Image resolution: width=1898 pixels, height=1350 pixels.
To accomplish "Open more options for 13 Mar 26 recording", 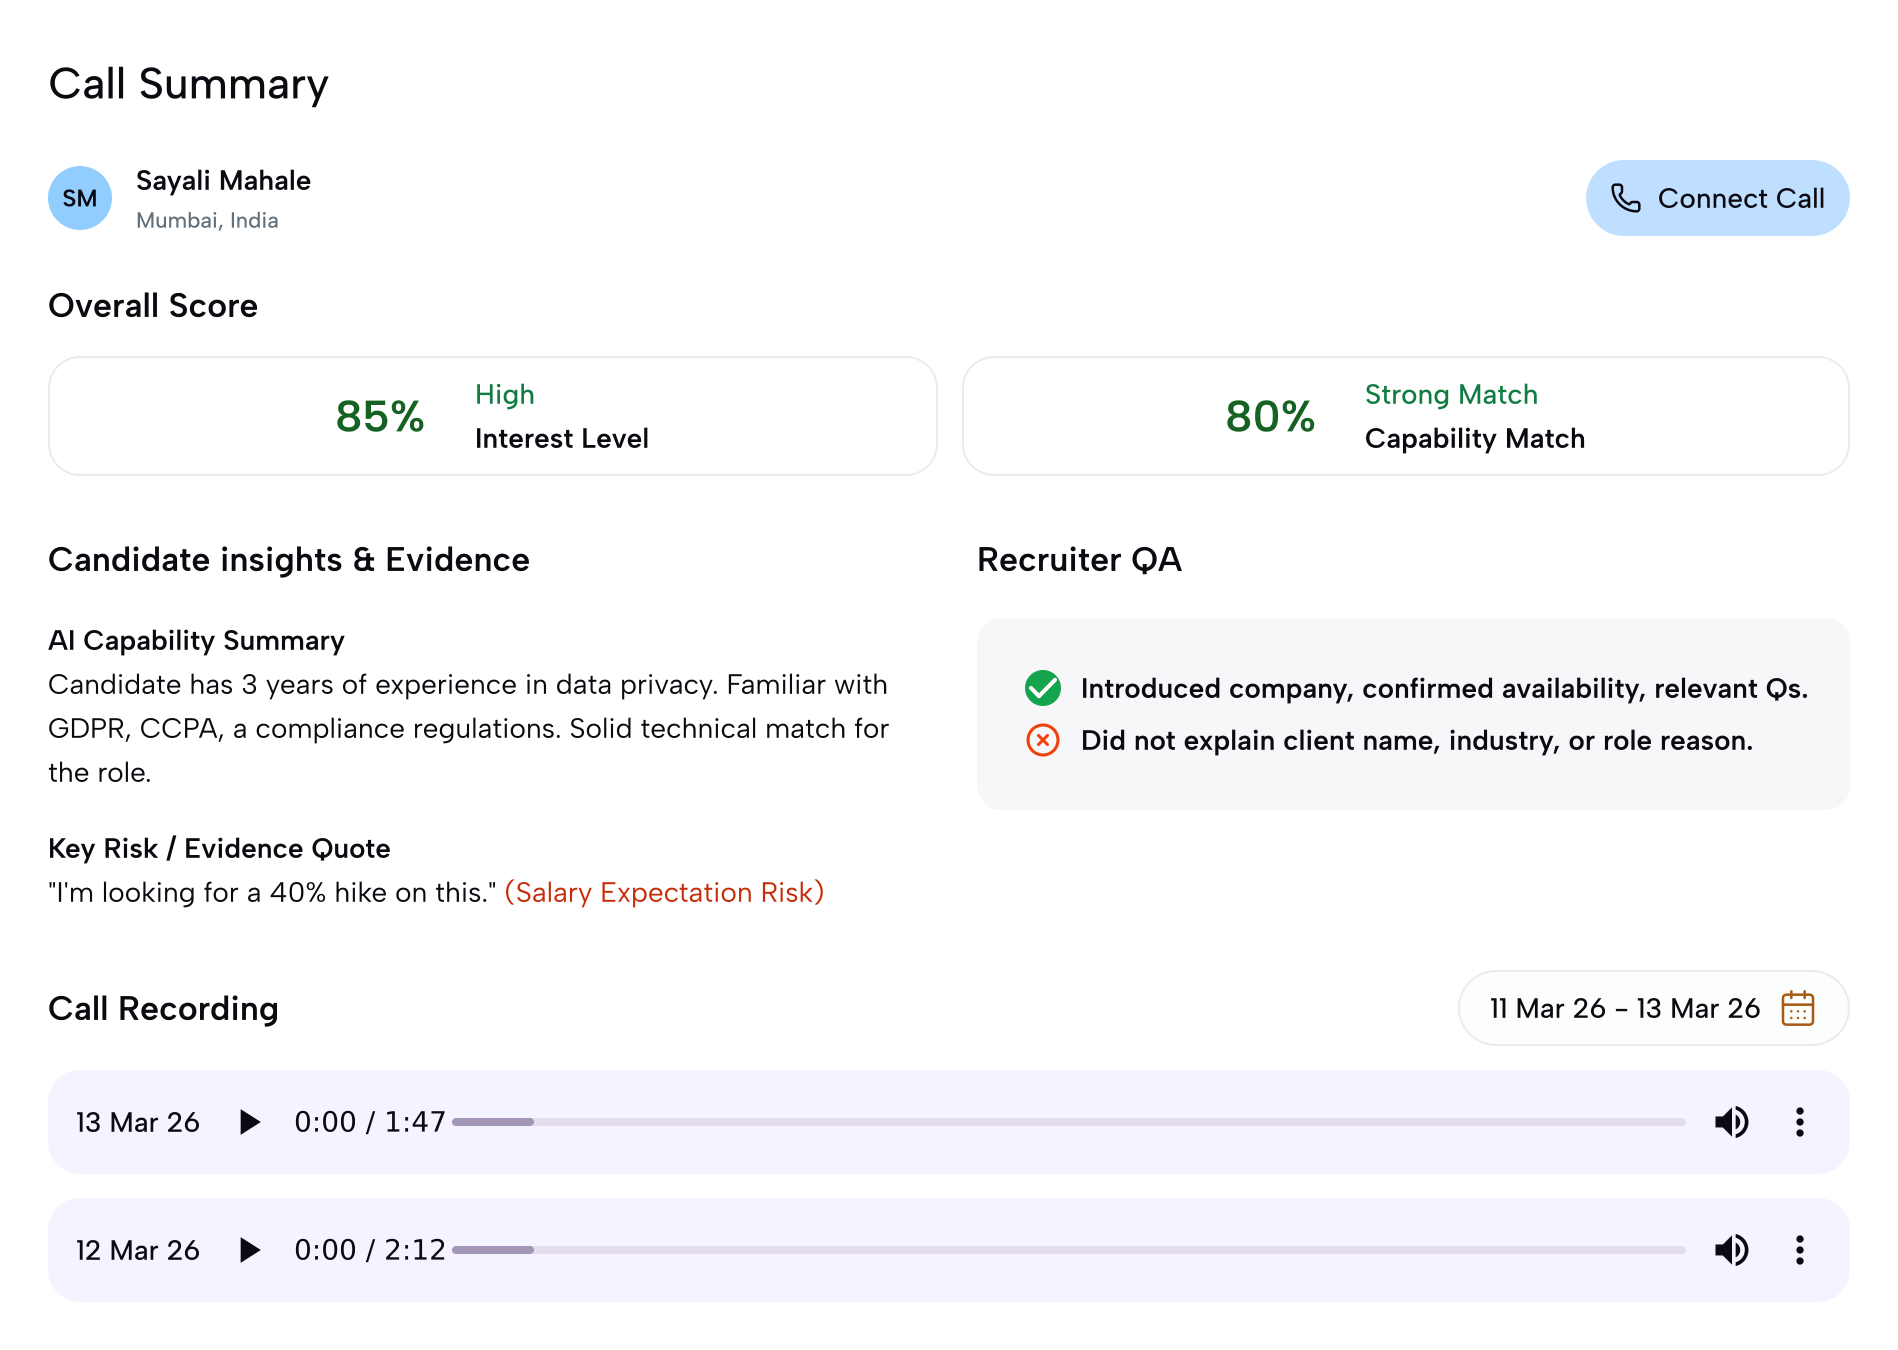I will pyautogui.click(x=1799, y=1122).
